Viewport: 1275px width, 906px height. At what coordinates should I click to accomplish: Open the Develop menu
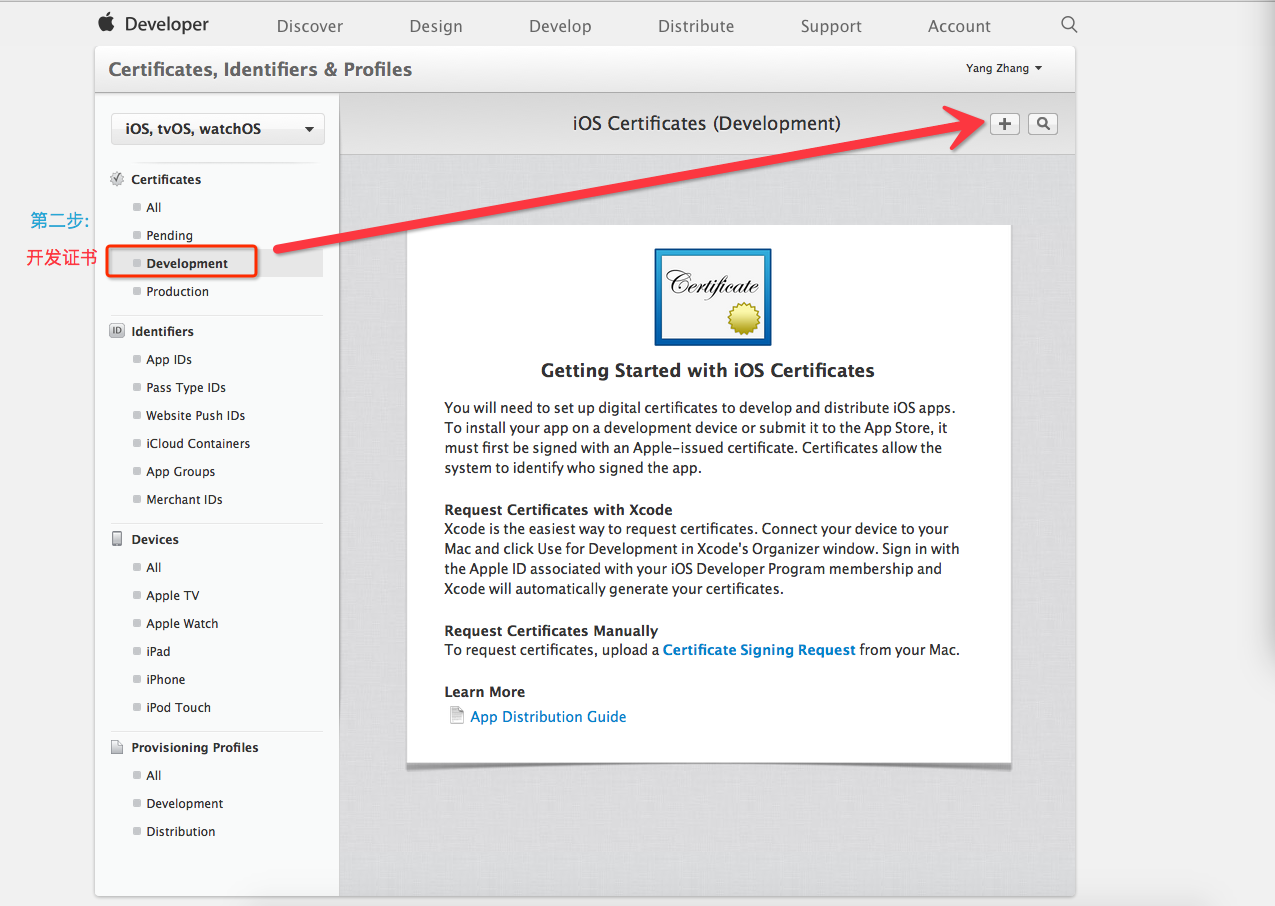pos(560,26)
